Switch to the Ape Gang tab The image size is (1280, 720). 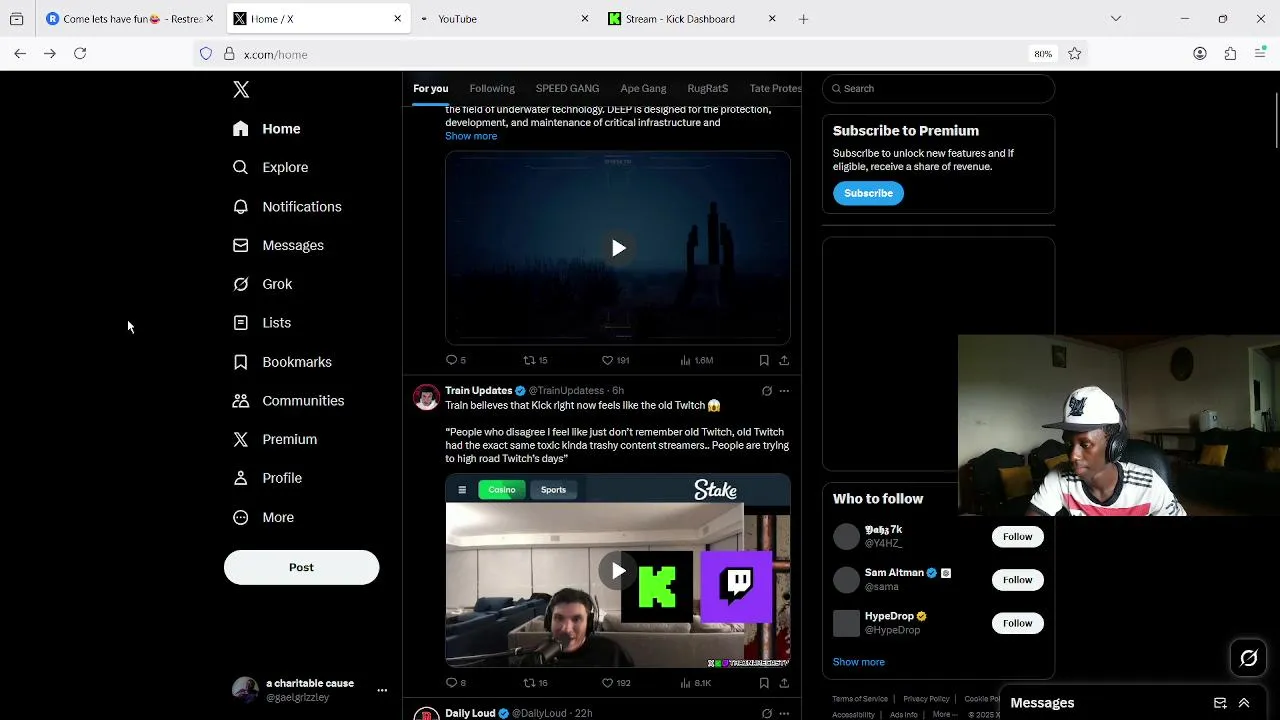coord(643,89)
